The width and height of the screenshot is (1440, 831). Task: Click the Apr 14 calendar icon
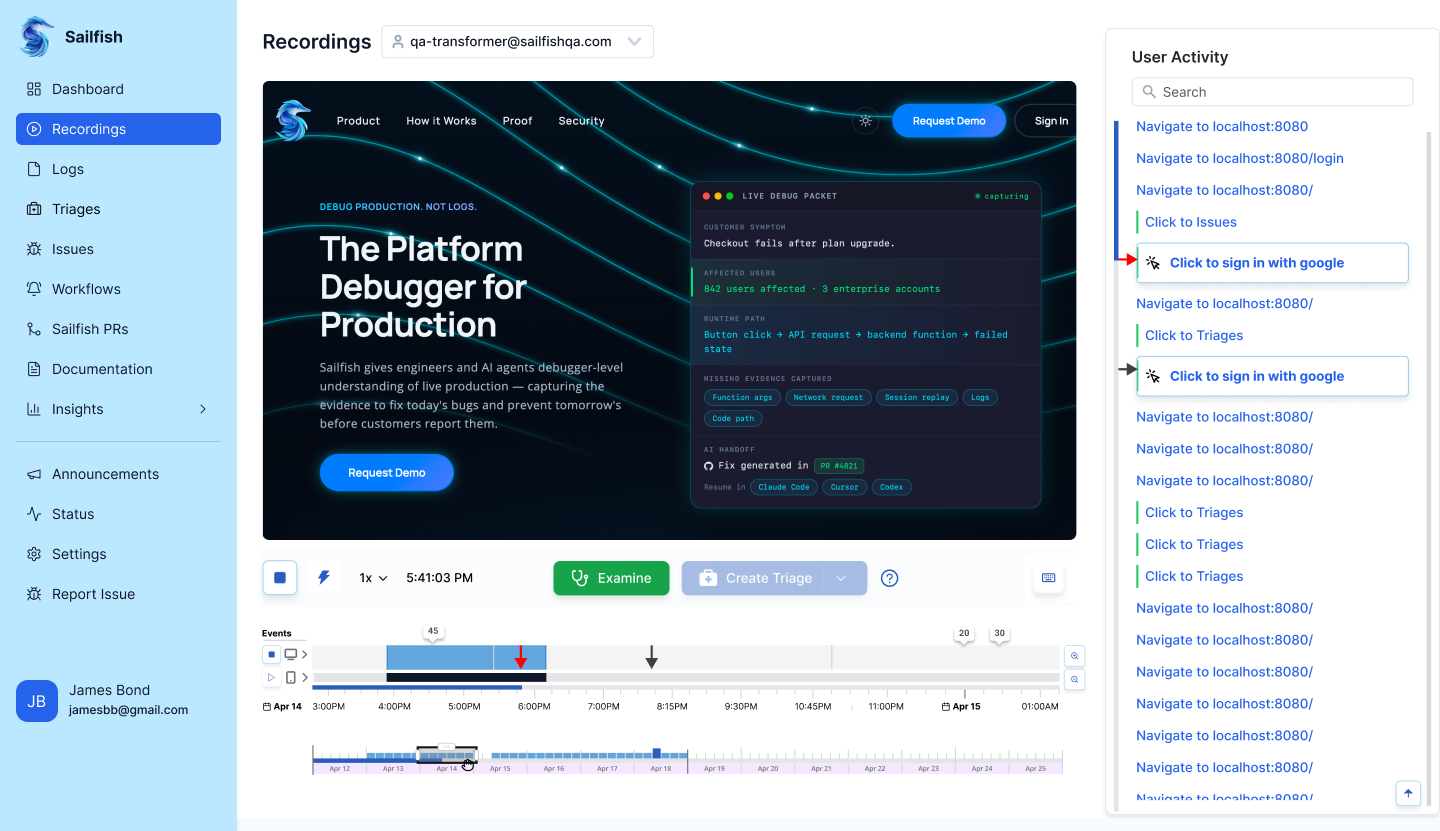pos(267,707)
